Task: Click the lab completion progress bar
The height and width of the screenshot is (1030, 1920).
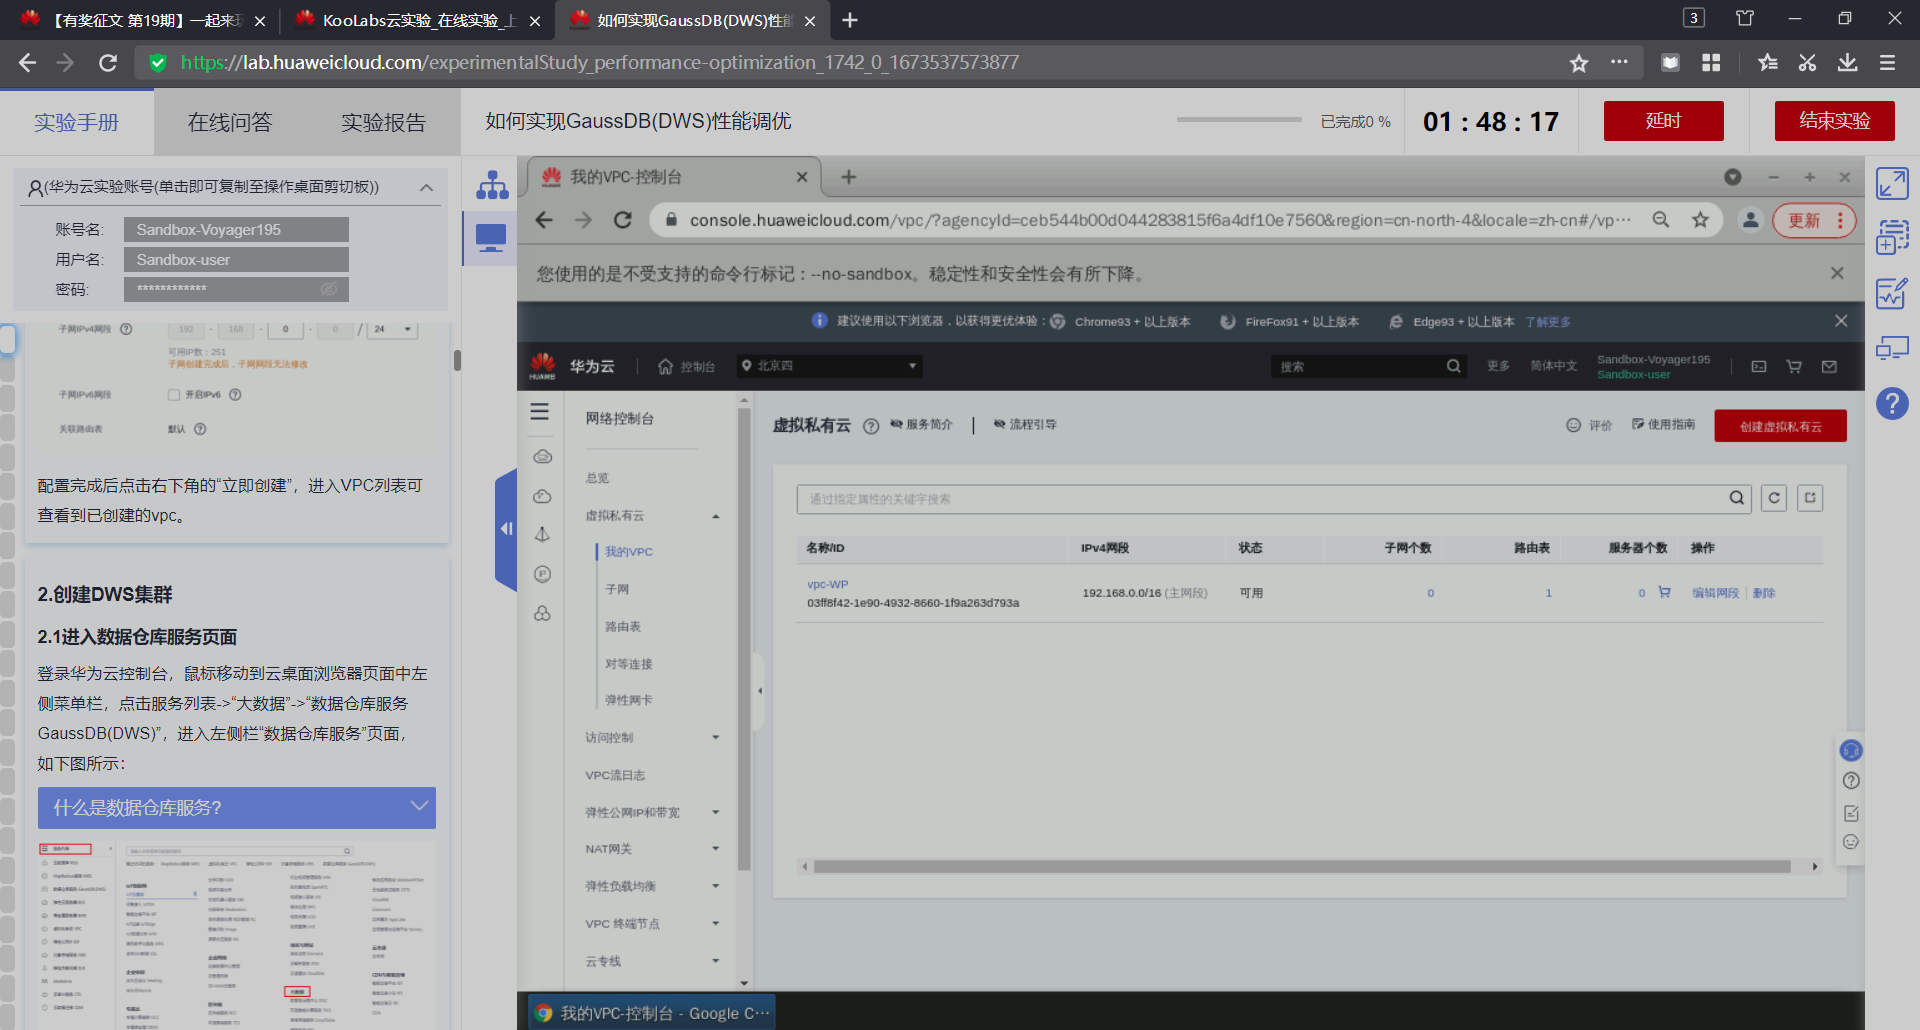Action: [x=1239, y=120]
